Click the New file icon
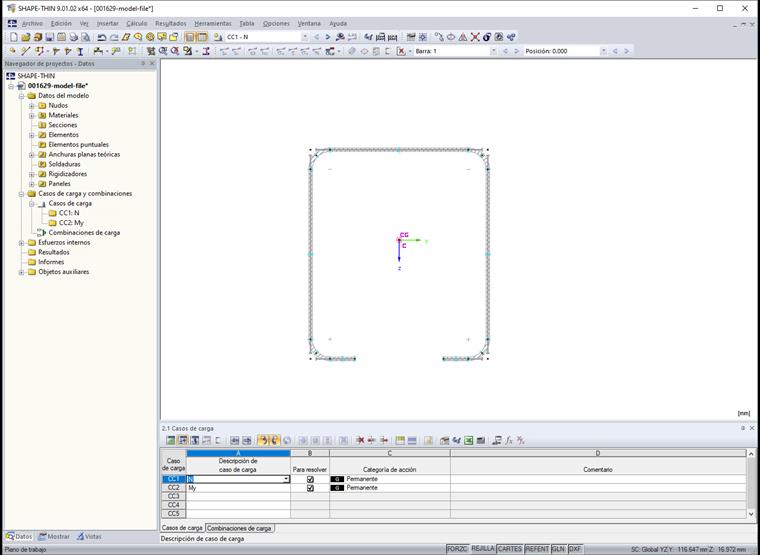Viewport: 760px width, 555px height. (x=14, y=37)
